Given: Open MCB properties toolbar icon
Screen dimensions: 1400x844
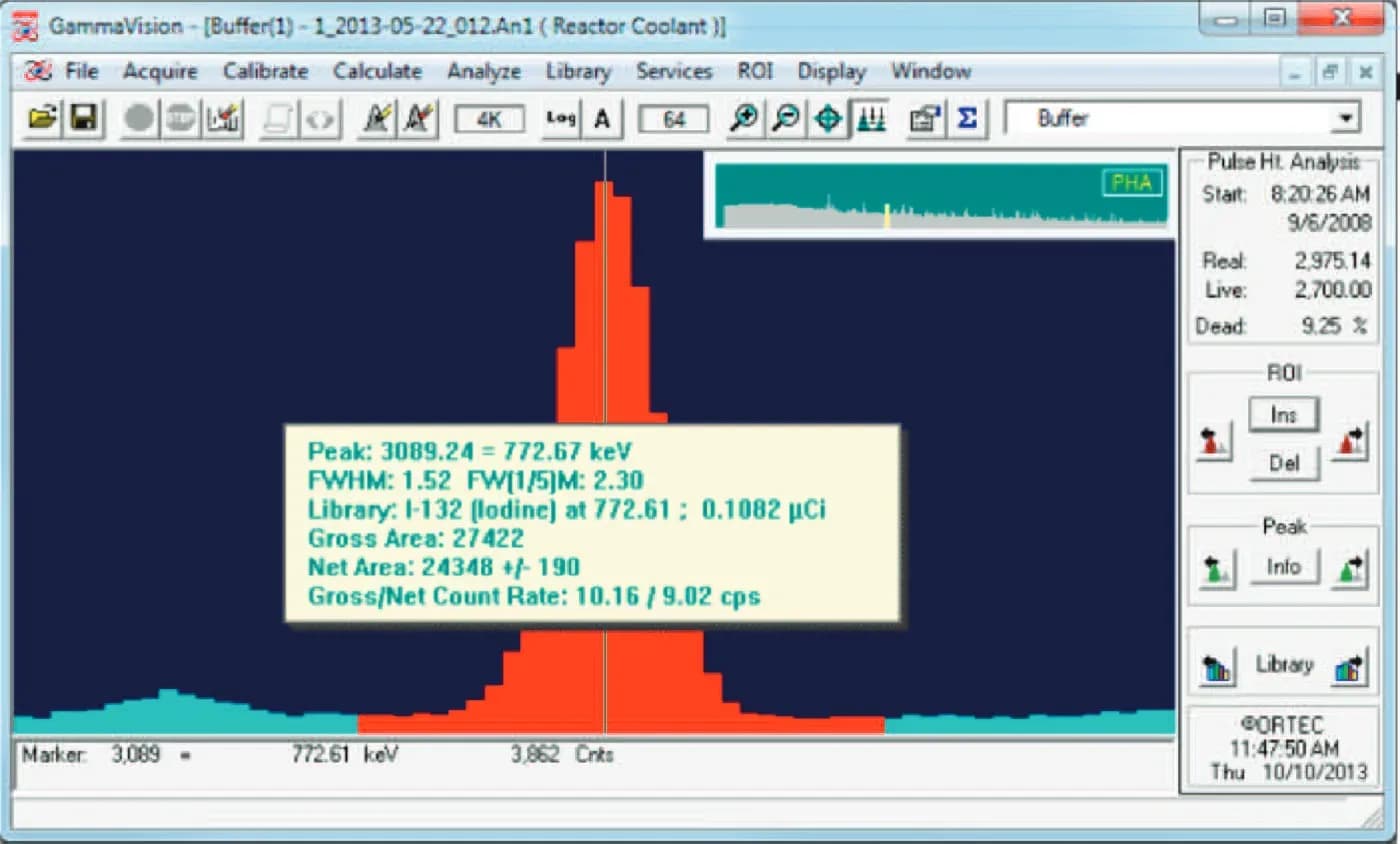Looking at the screenshot, I should point(924,119).
